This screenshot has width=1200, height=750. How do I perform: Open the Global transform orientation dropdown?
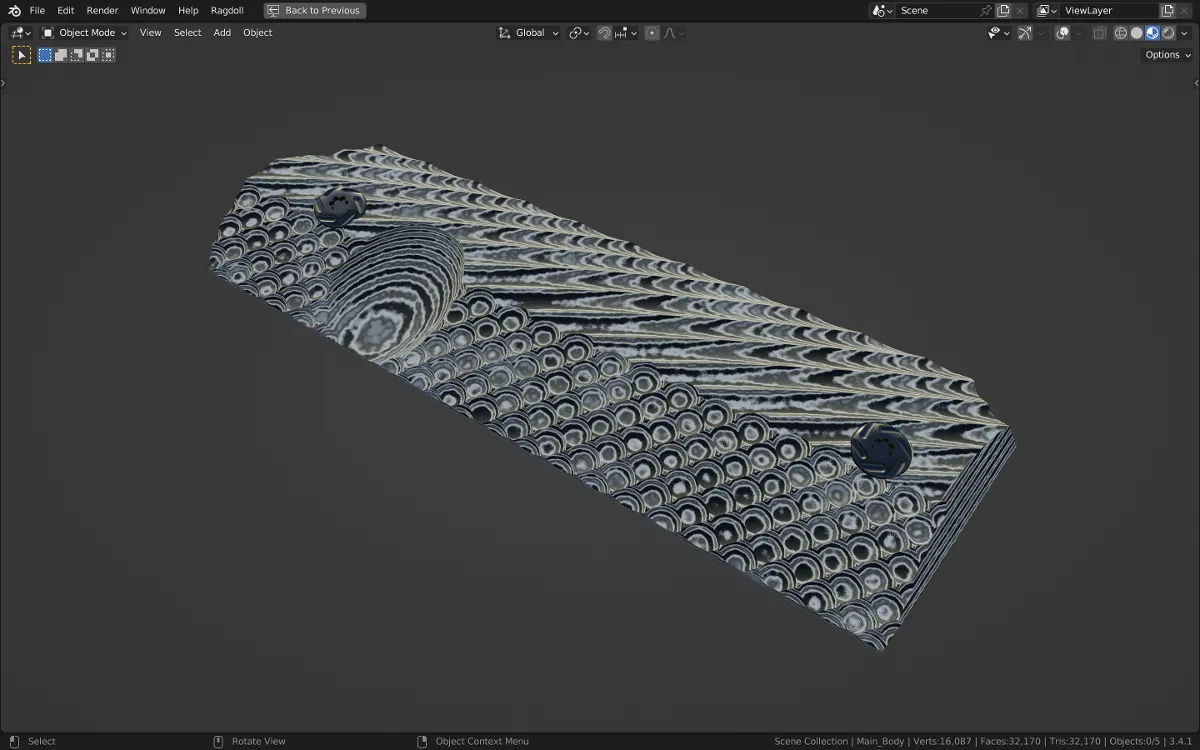(529, 33)
